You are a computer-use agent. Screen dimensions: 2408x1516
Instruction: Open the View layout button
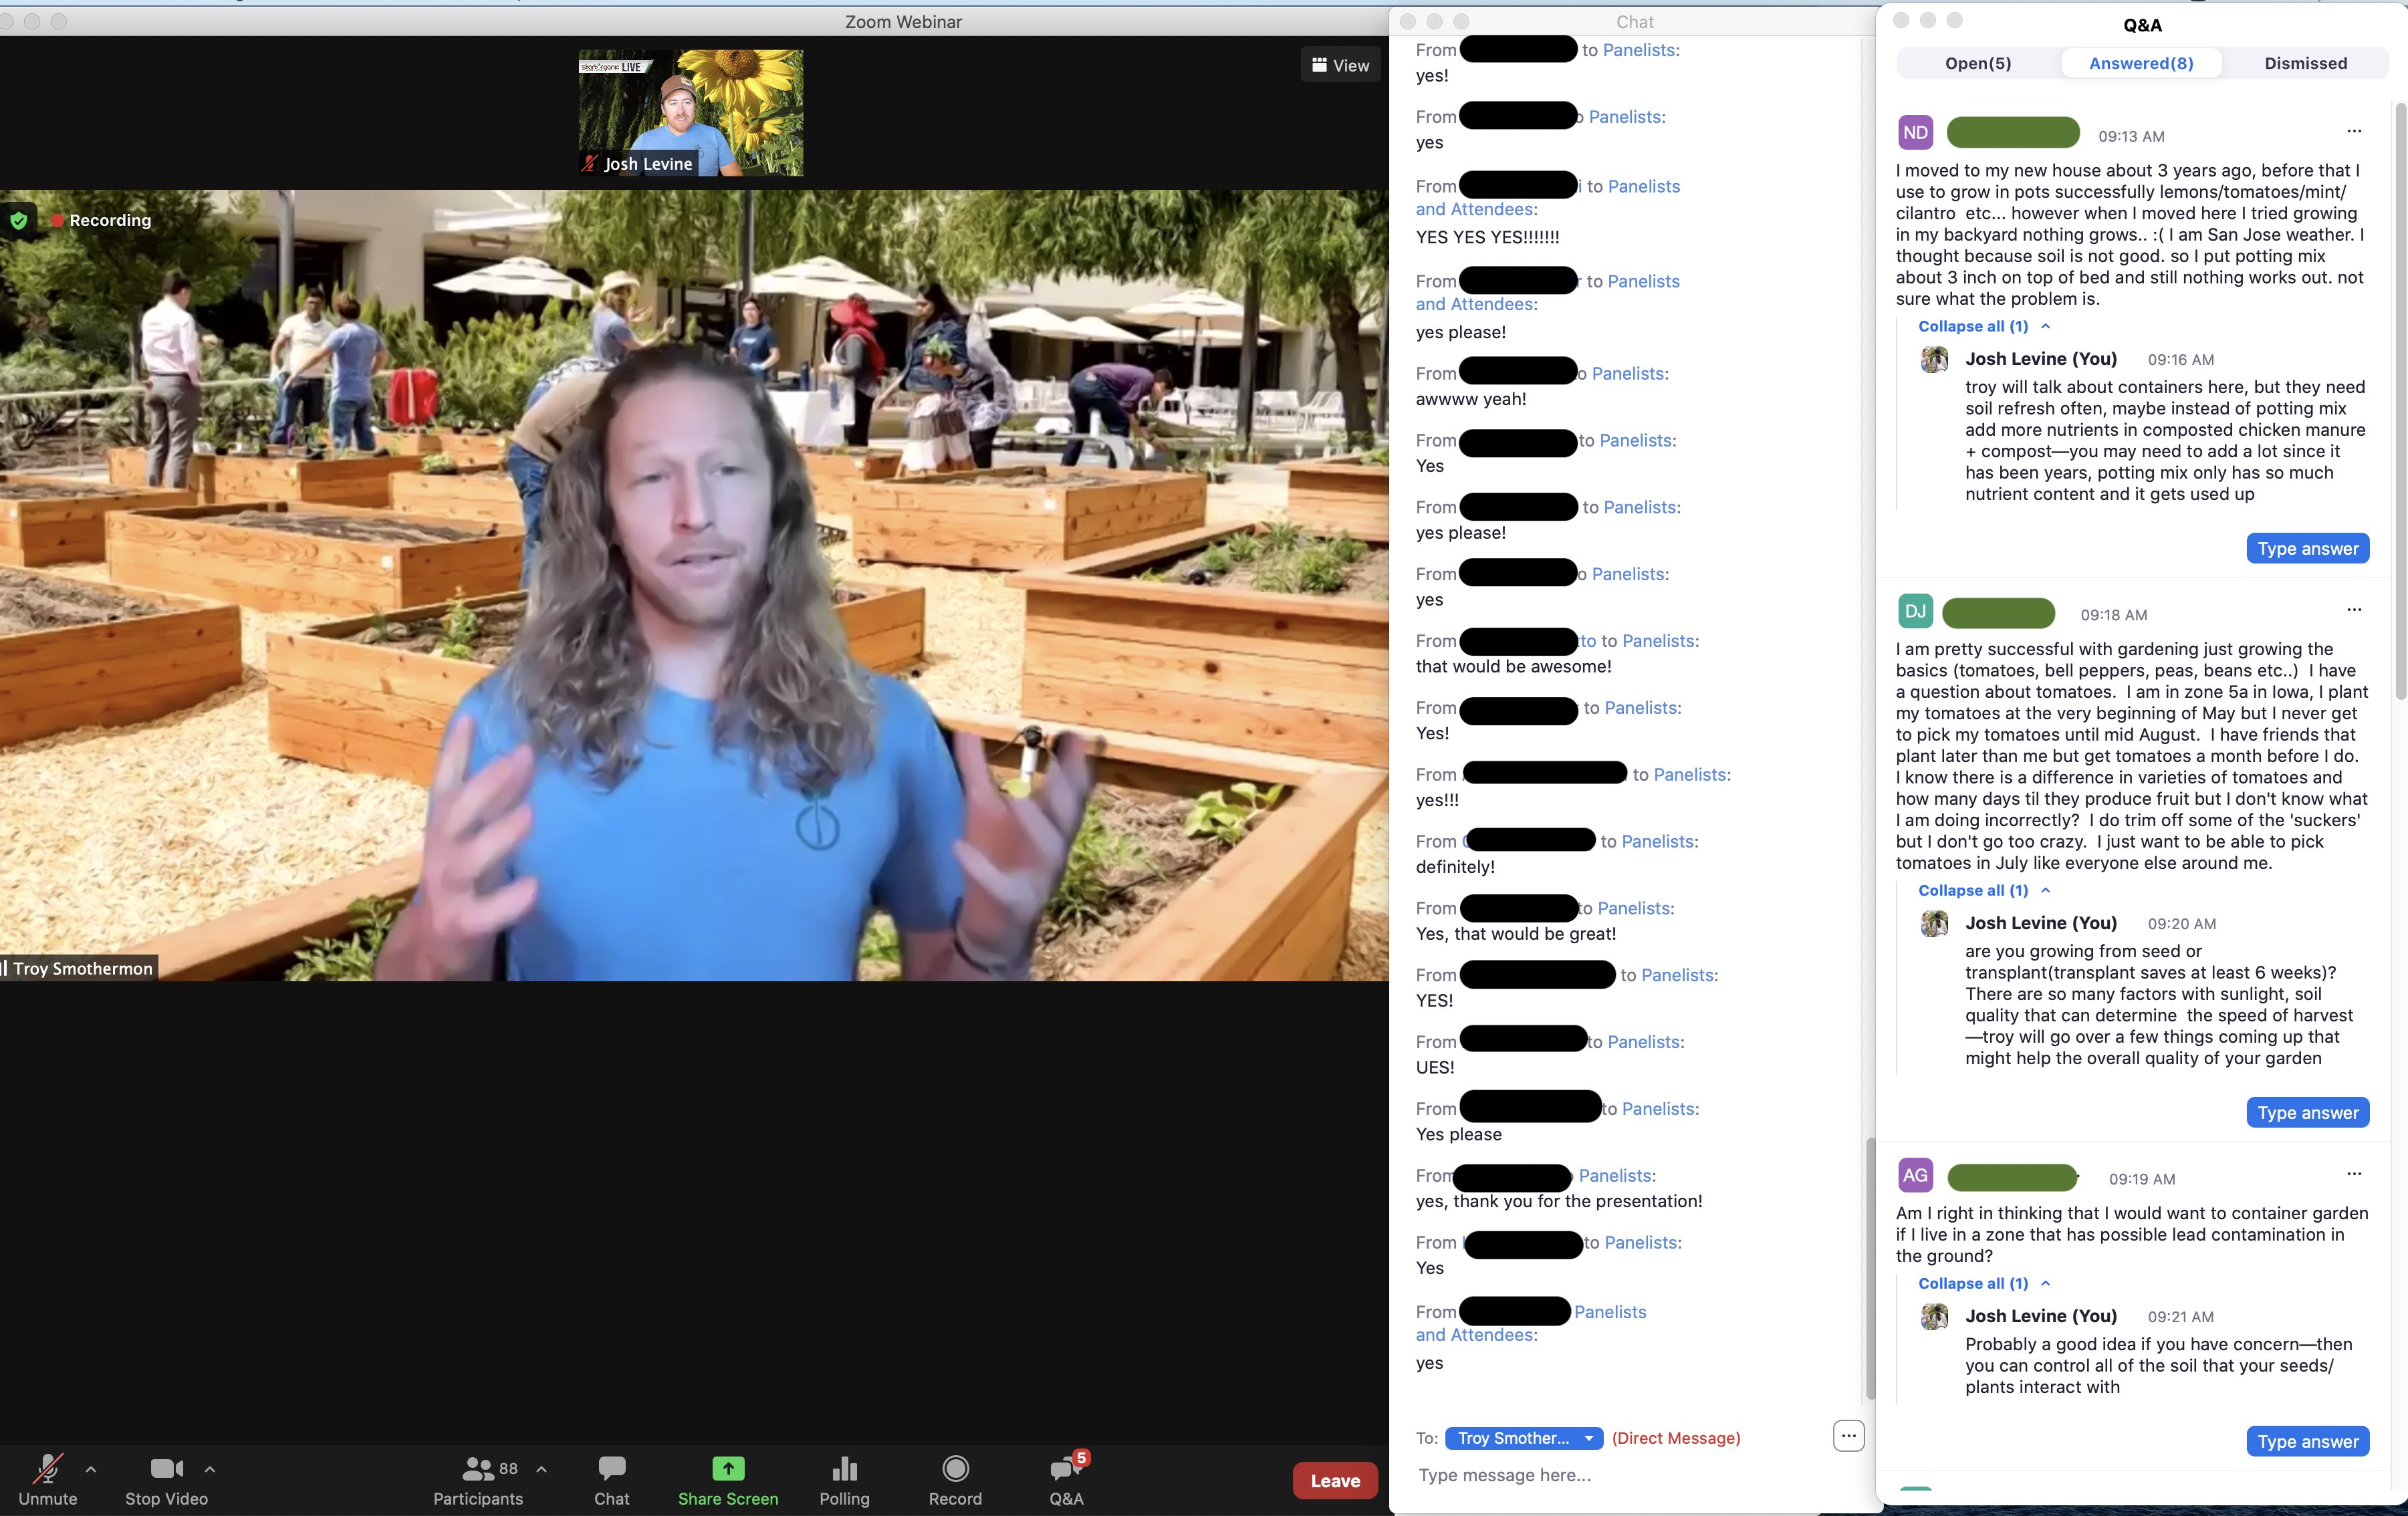point(1340,65)
